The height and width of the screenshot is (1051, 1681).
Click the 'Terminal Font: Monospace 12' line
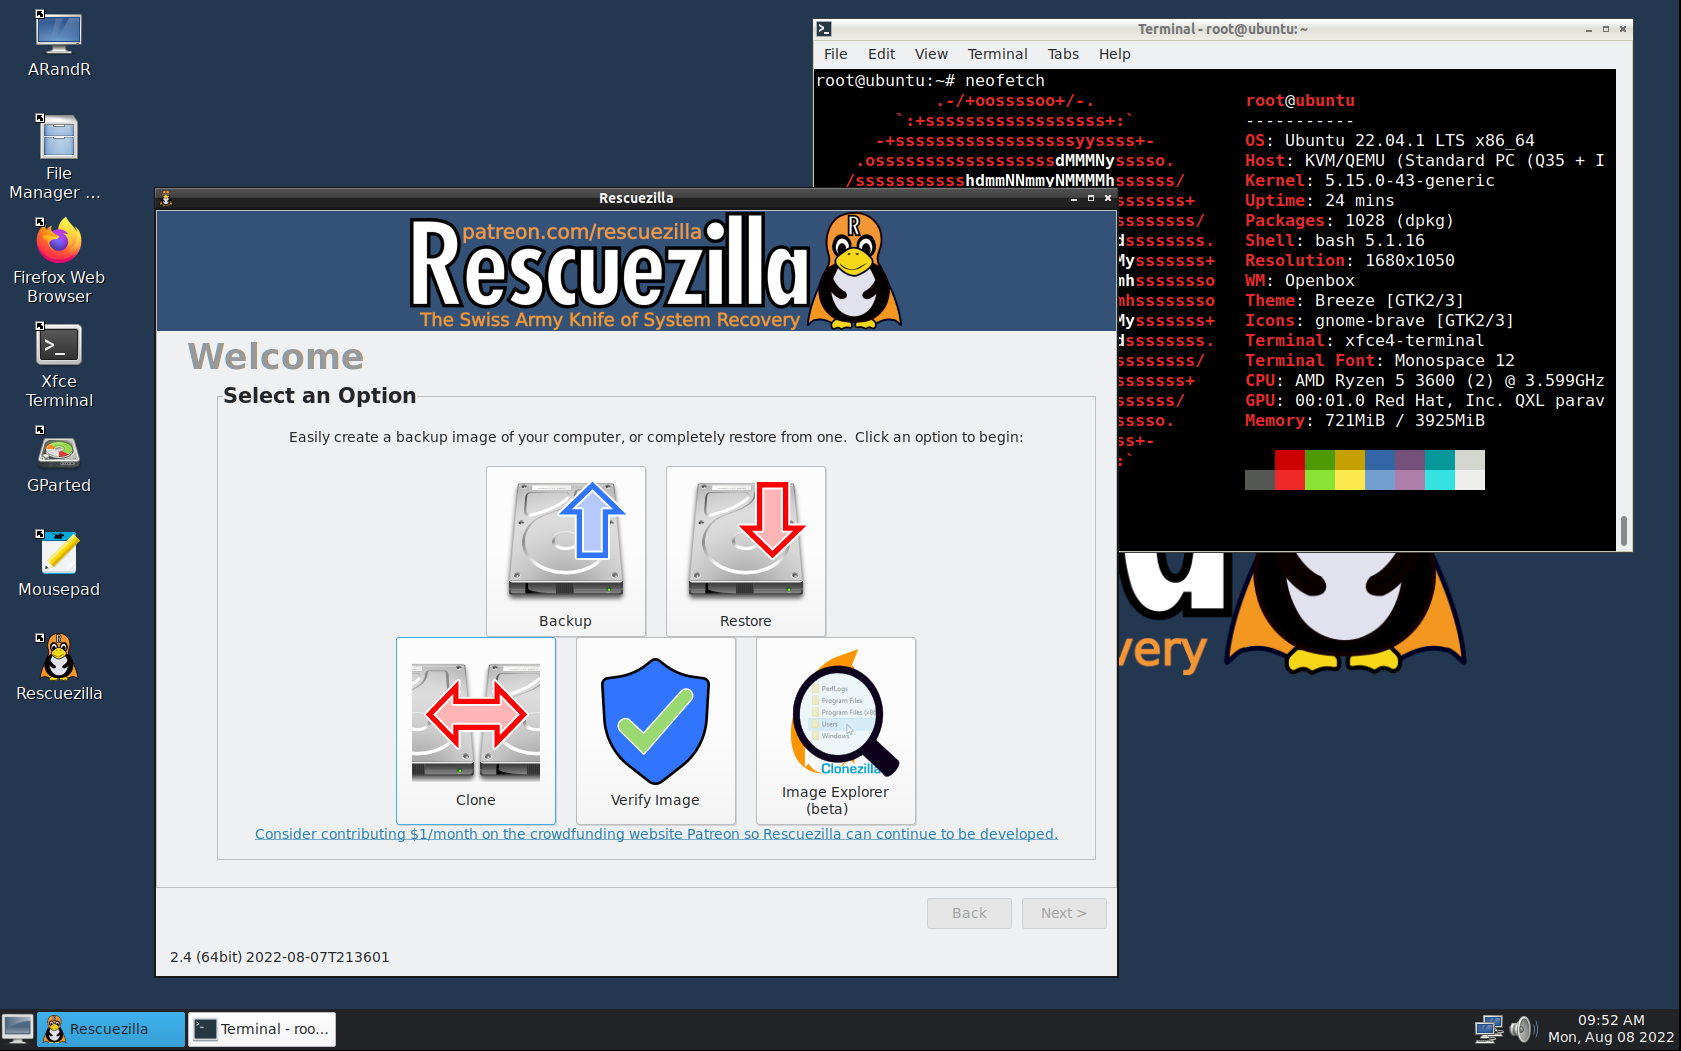1380,361
